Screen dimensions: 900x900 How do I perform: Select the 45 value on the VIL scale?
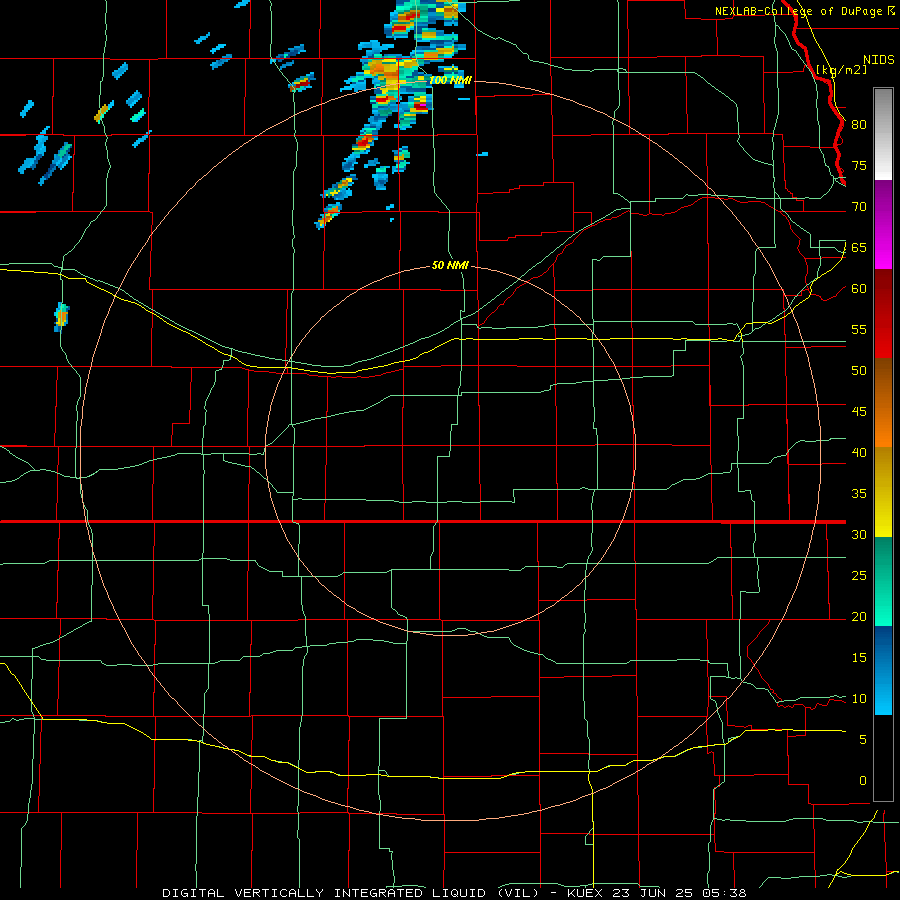click(x=859, y=412)
